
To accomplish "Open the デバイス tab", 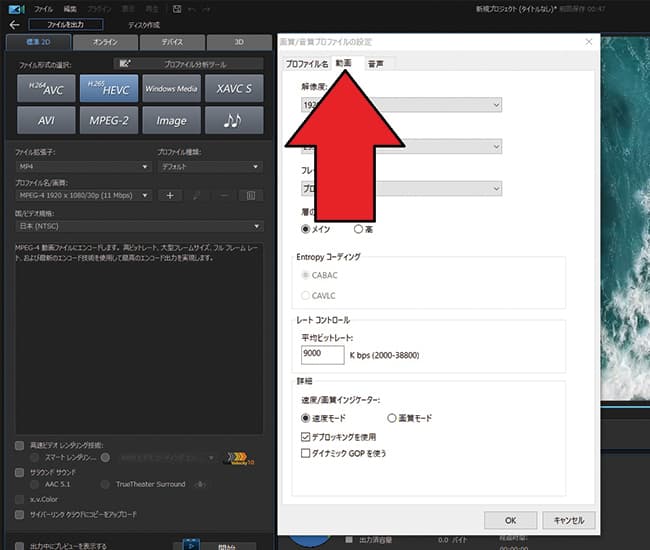I will (x=172, y=42).
